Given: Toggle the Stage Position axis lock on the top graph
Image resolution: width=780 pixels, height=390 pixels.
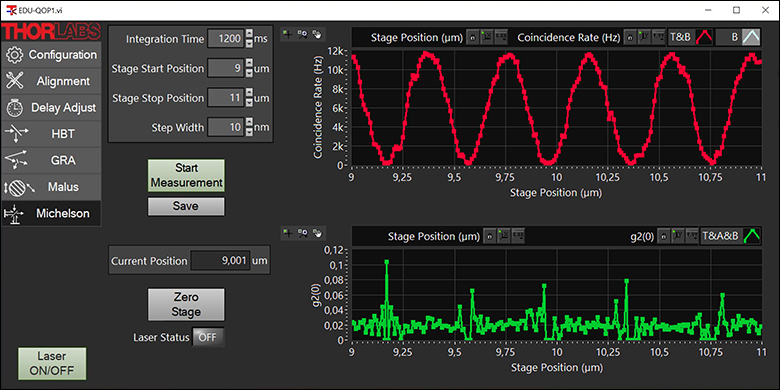Looking at the screenshot, I should 473,37.
